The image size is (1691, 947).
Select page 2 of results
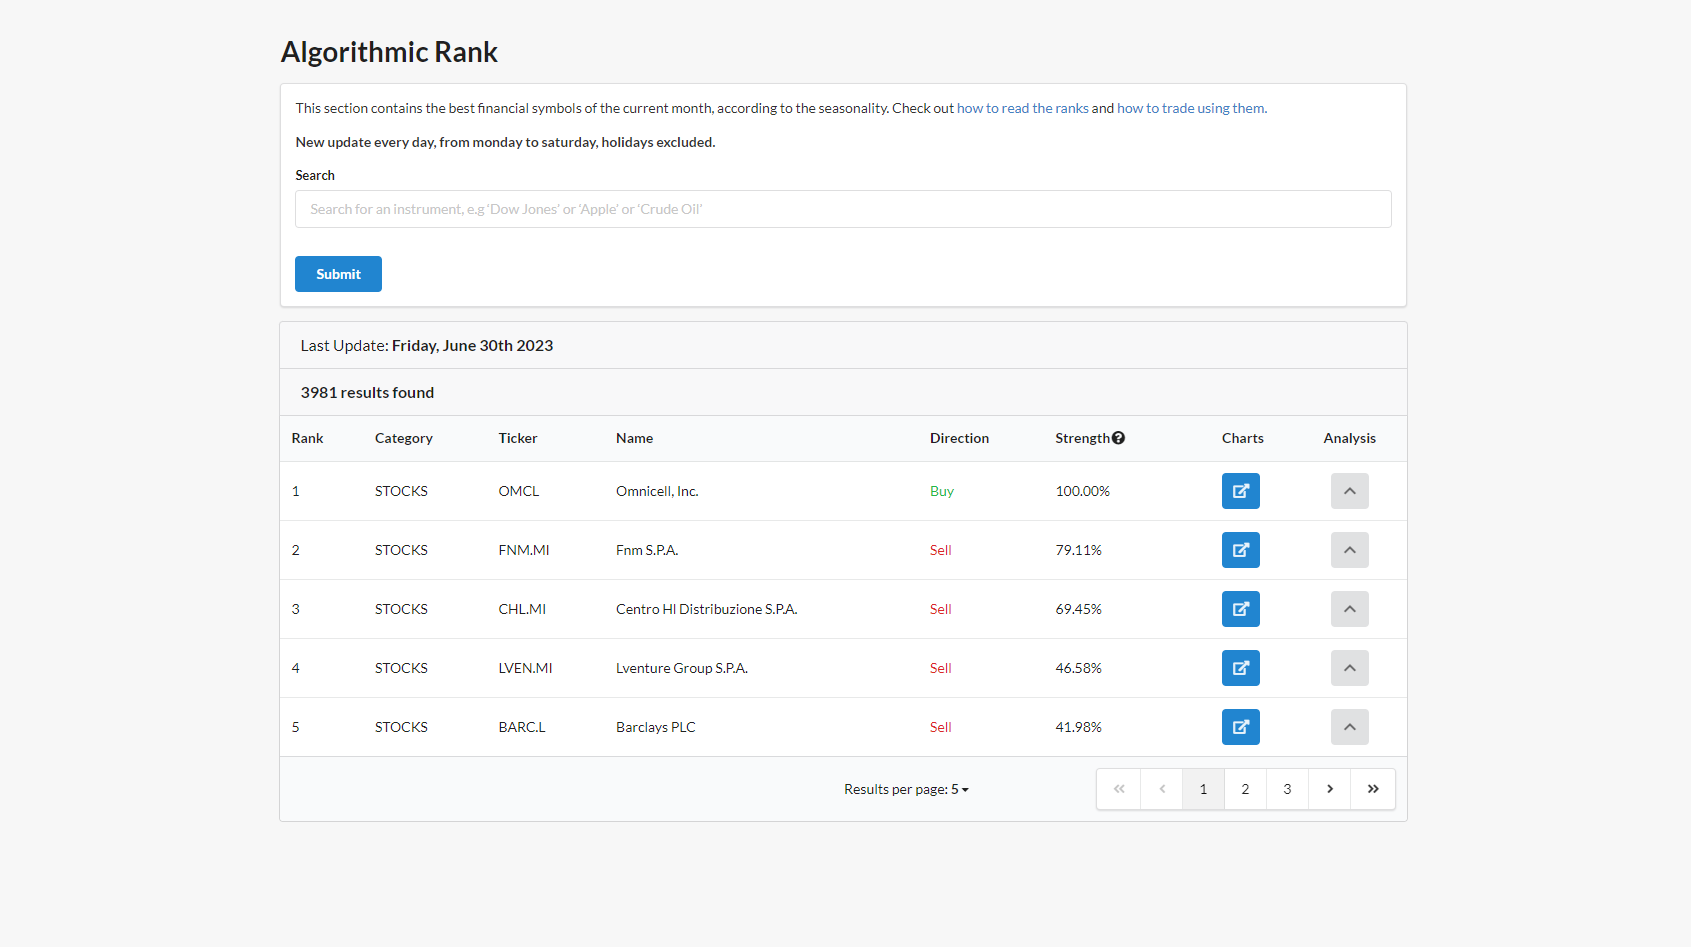[x=1245, y=789]
